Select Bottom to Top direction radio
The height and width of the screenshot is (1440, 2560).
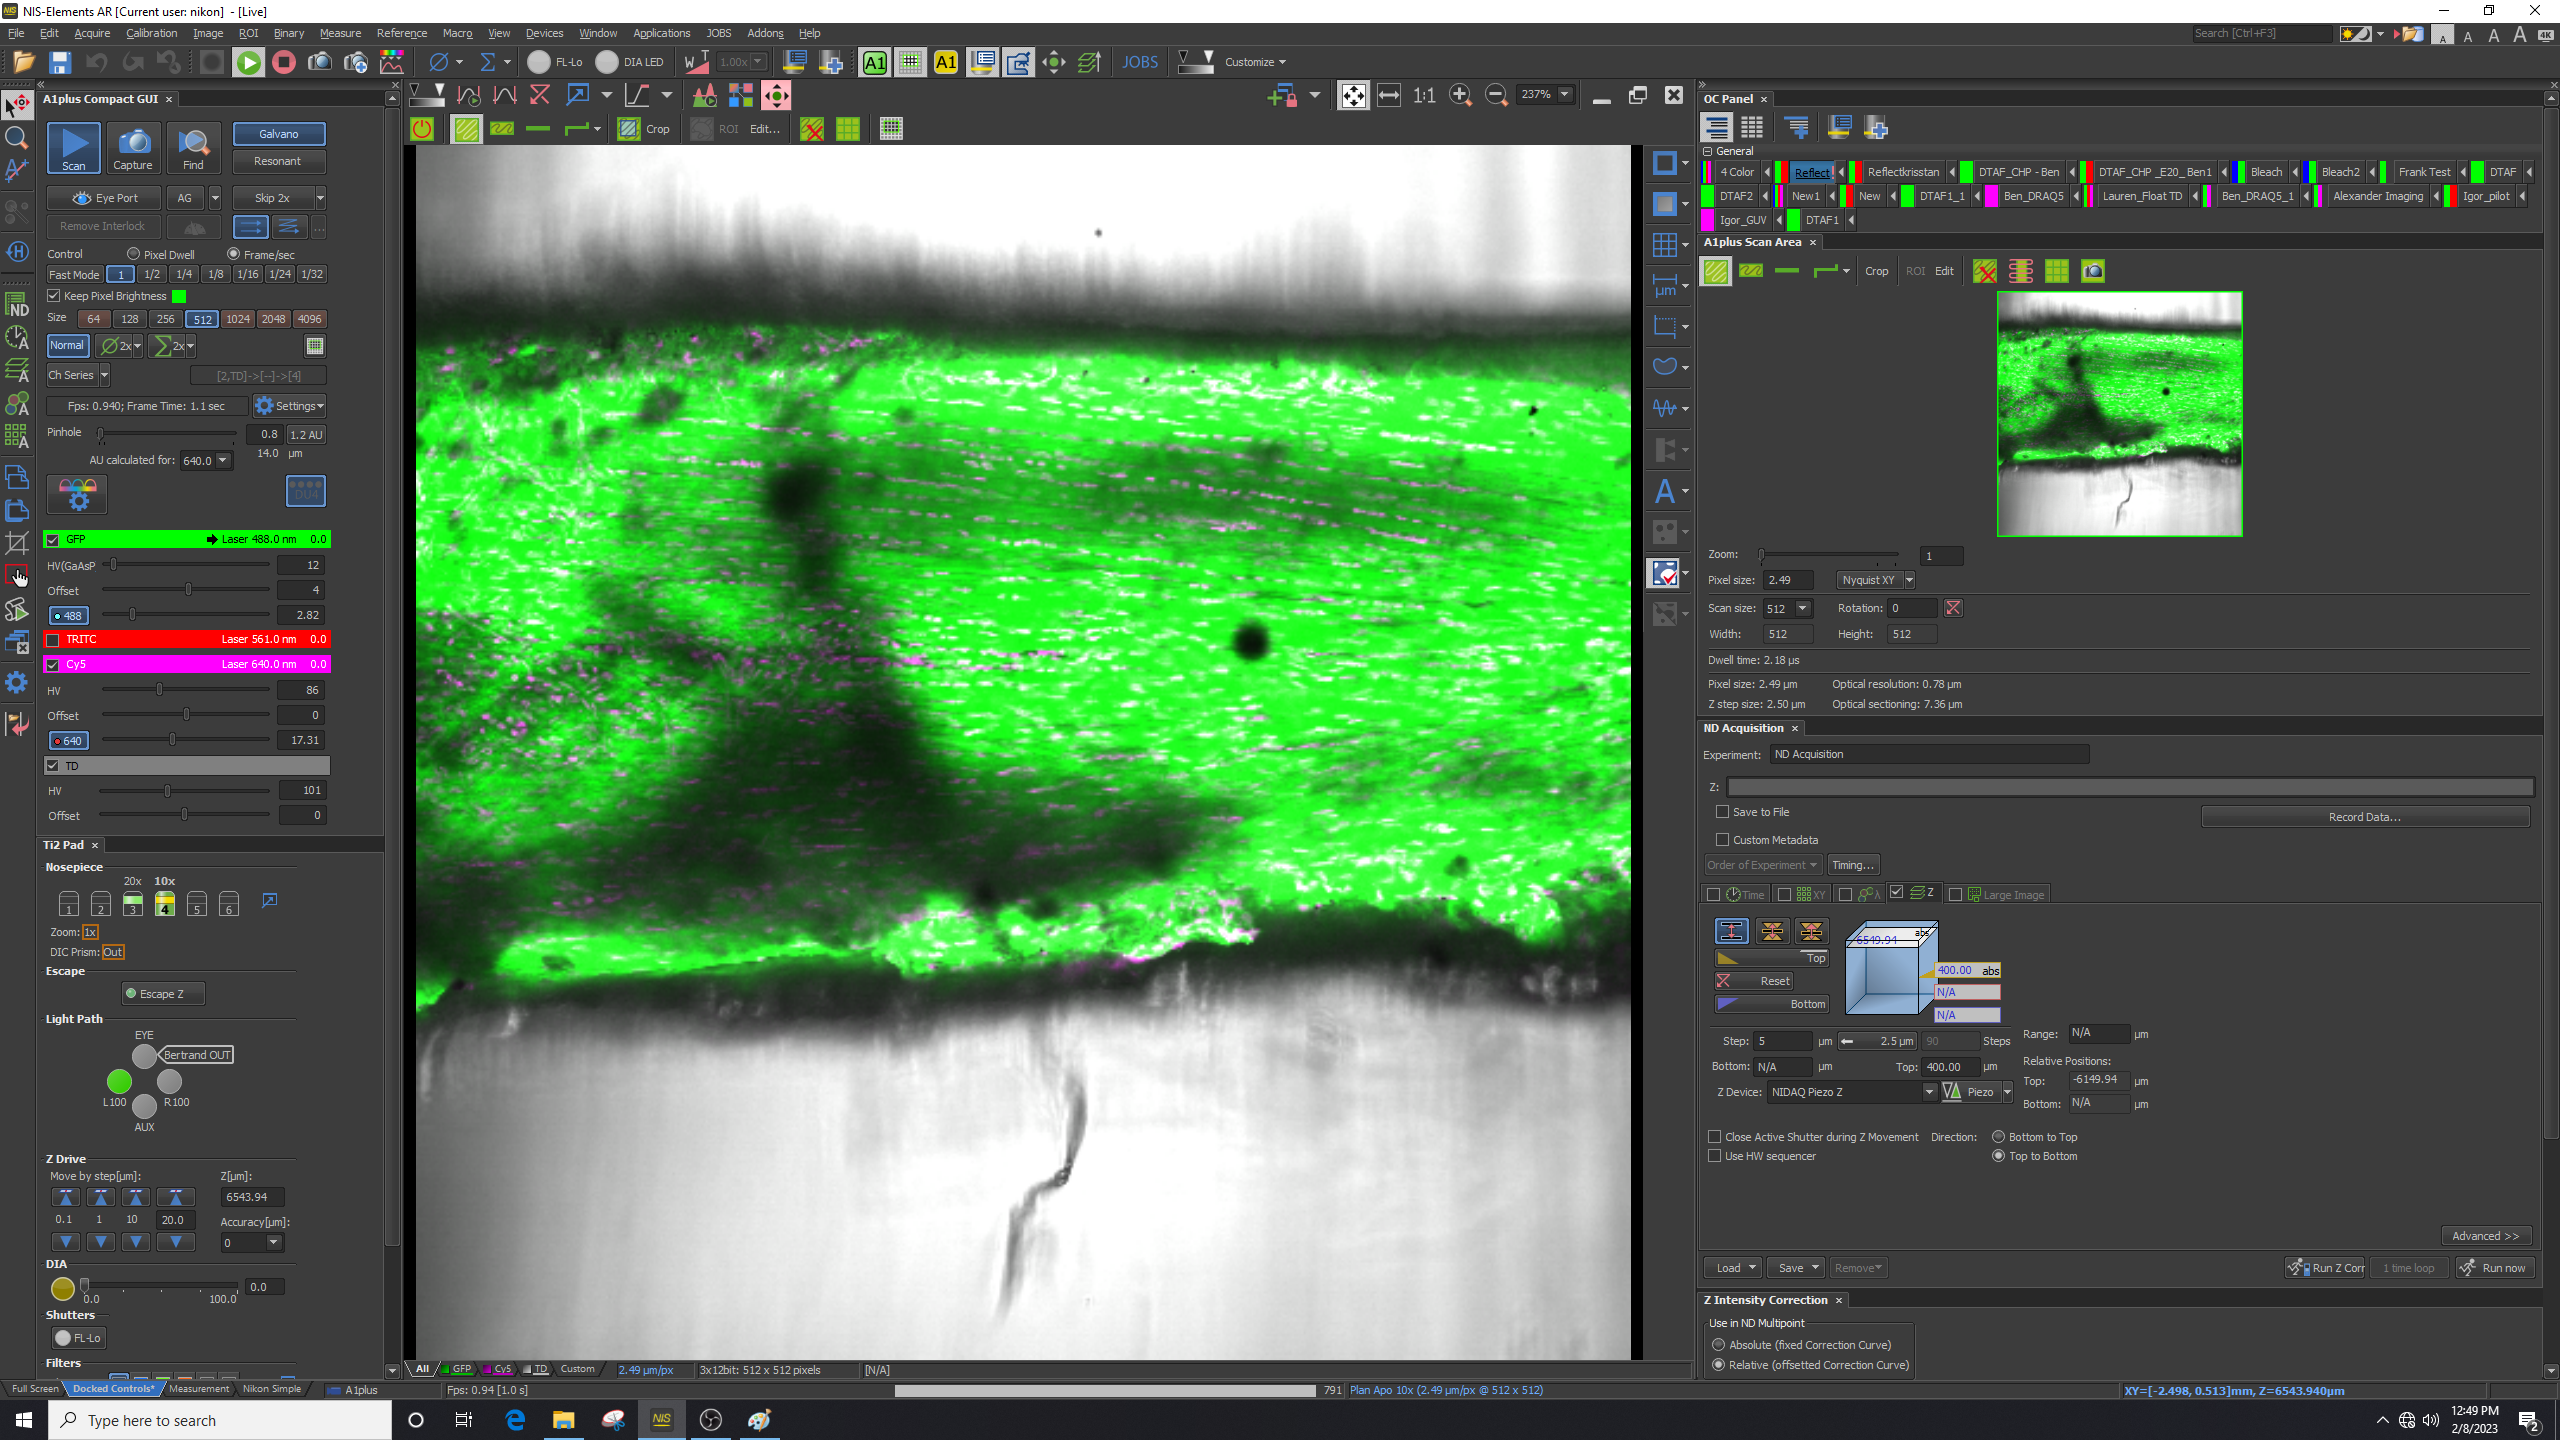[x=1999, y=1137]
